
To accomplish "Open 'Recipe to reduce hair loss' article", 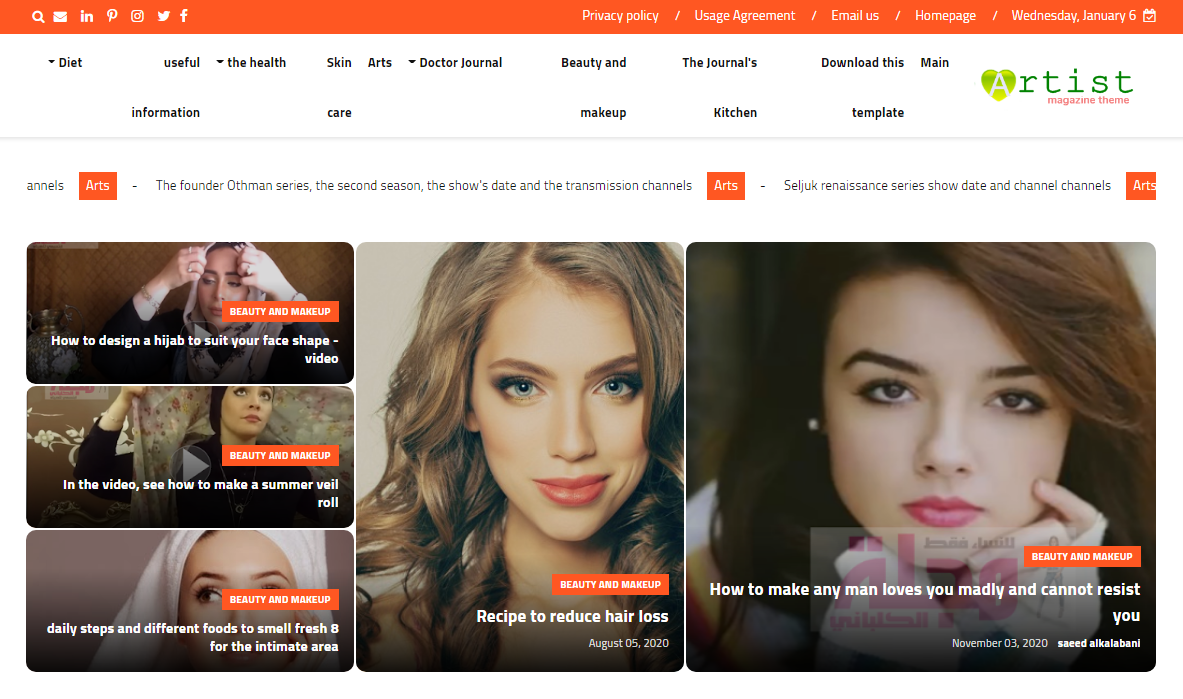I will tap(573, 617).
